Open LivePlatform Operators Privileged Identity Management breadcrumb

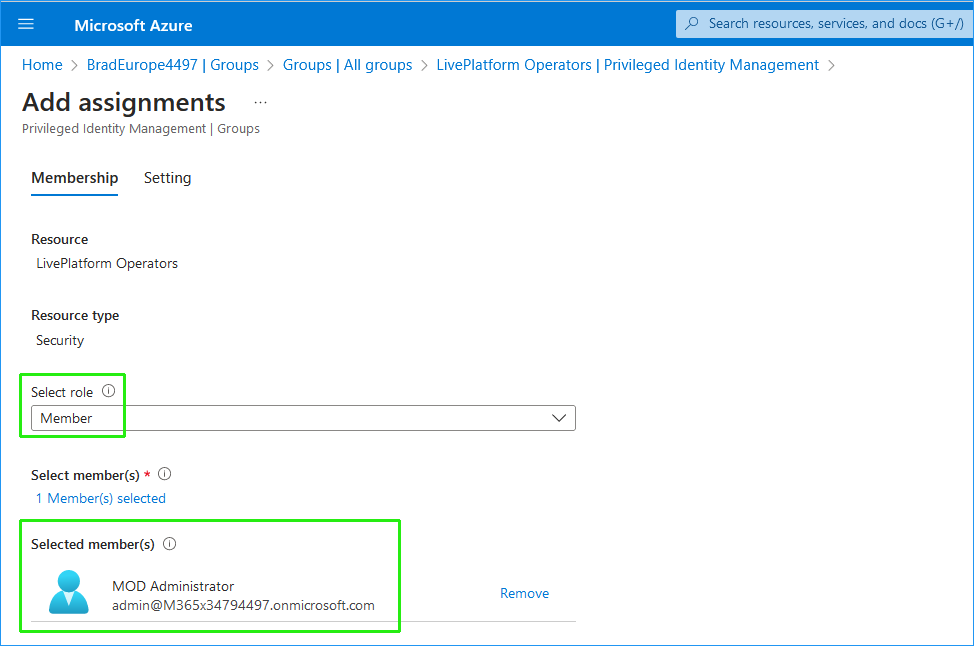(627, 65)
